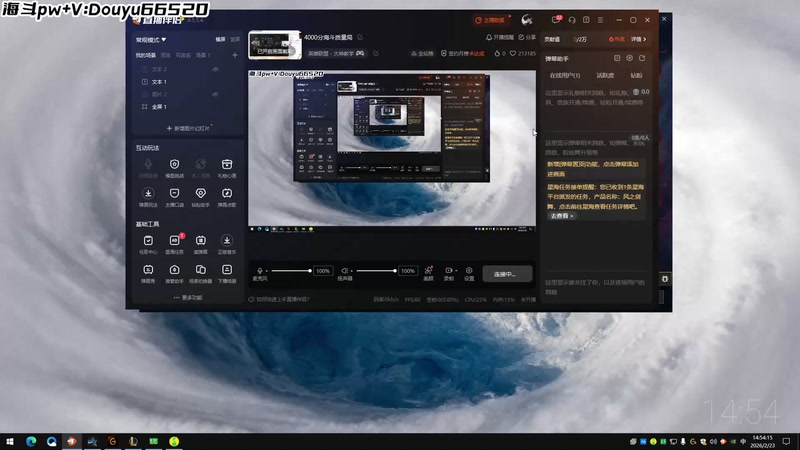800x450 pixels.
Task: Click 去查看 link in task notice
Action: [x=561, y=216]
